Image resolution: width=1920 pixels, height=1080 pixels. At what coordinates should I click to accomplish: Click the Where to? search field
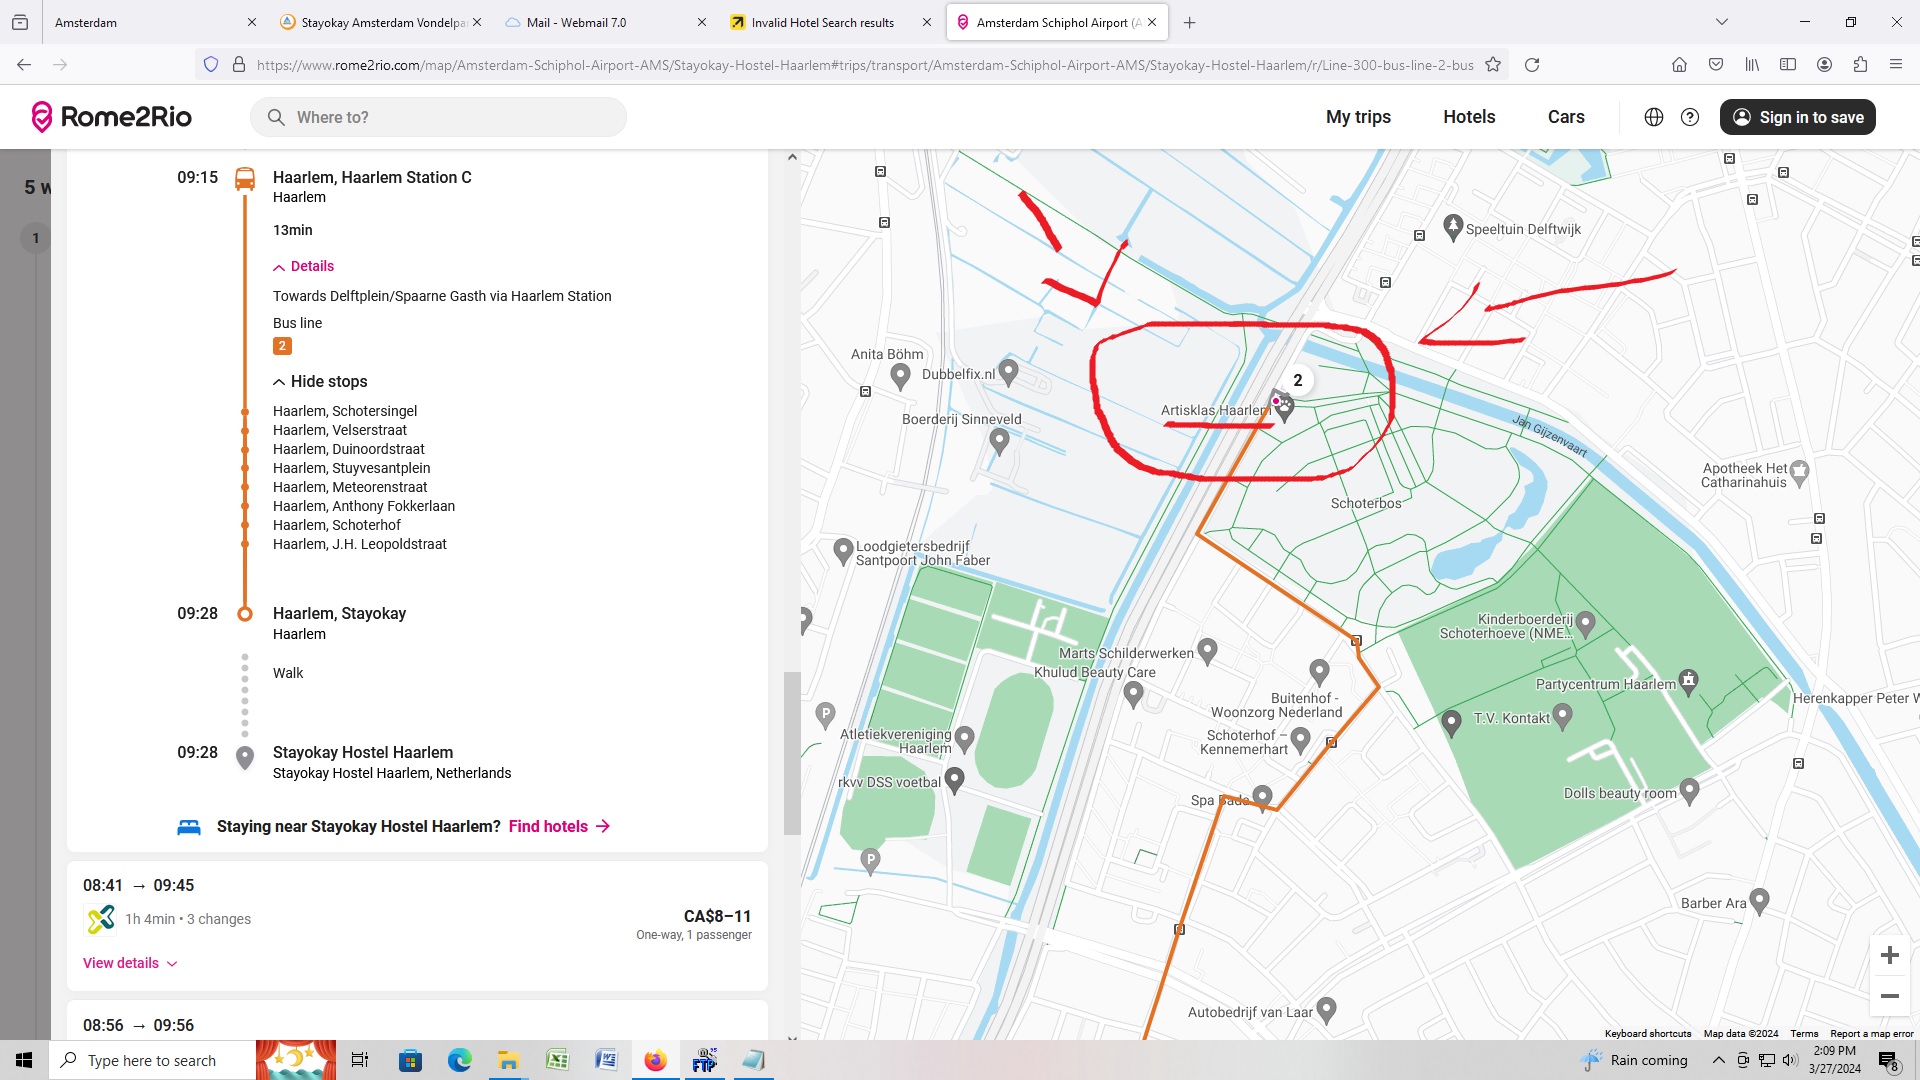[x=438, y=117]
